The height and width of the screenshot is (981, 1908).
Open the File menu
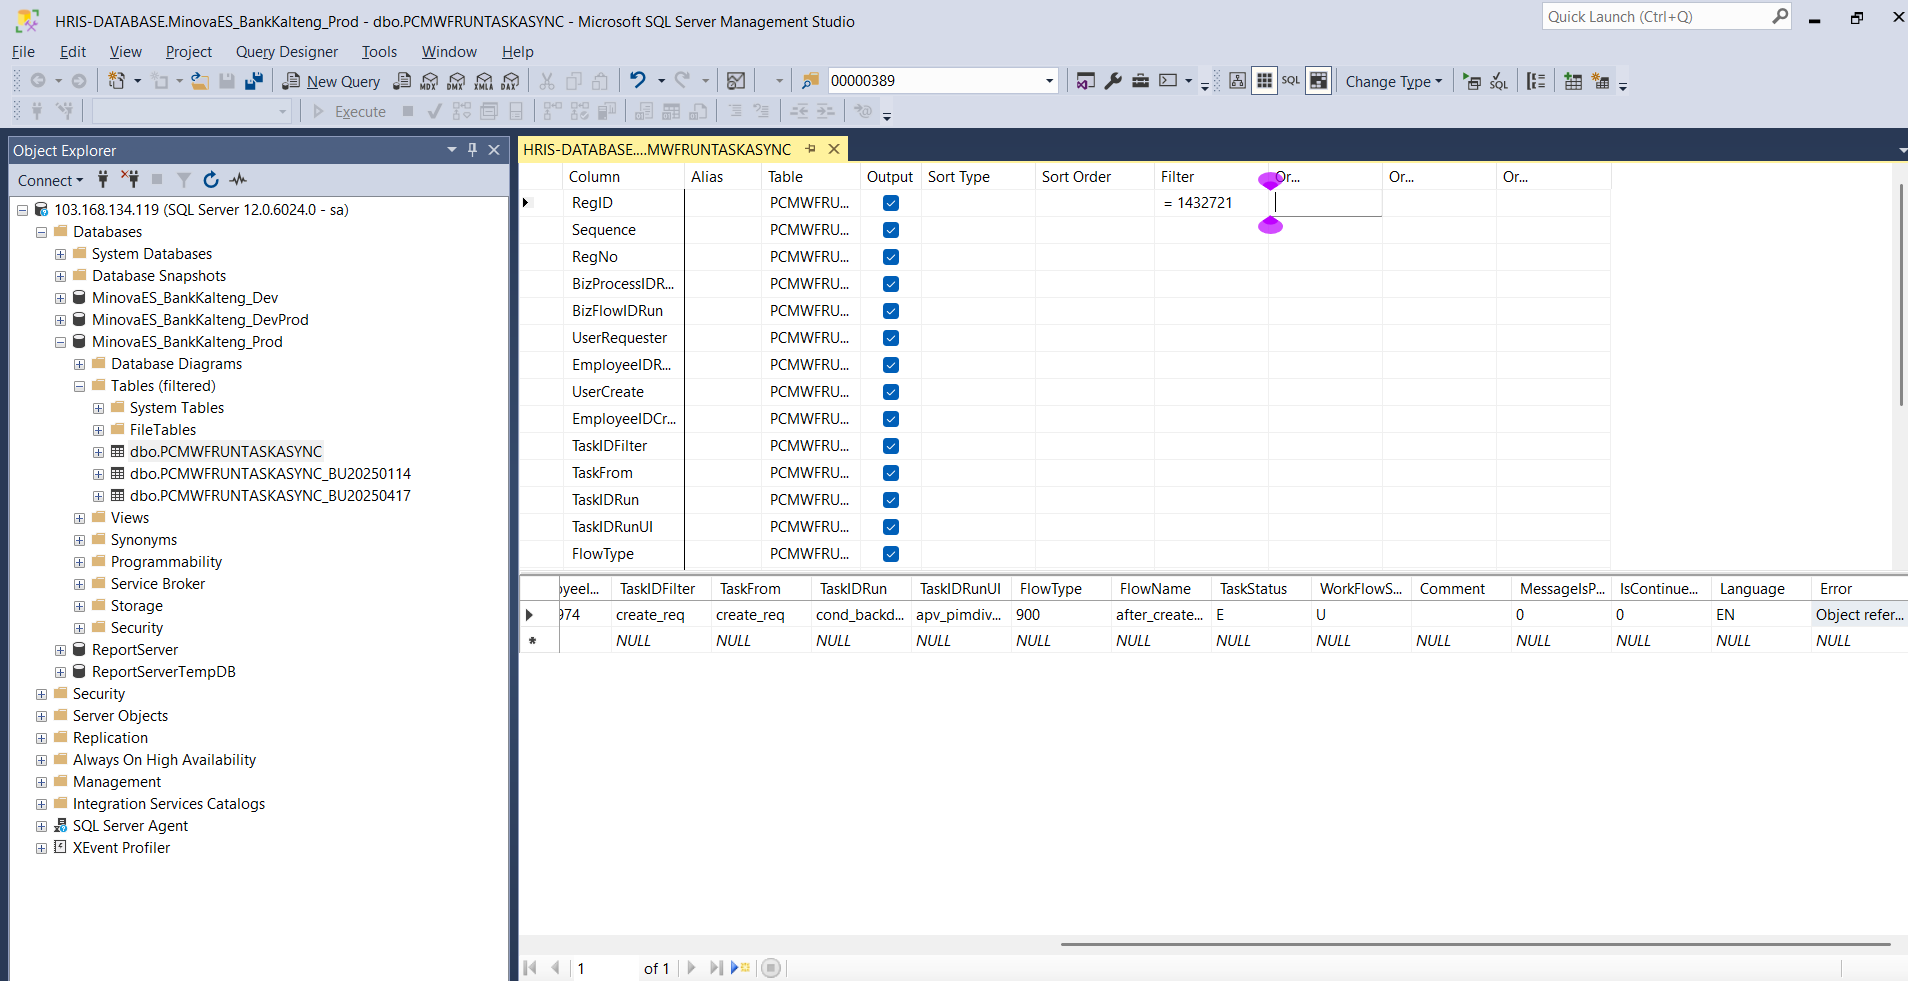point(23,52)
